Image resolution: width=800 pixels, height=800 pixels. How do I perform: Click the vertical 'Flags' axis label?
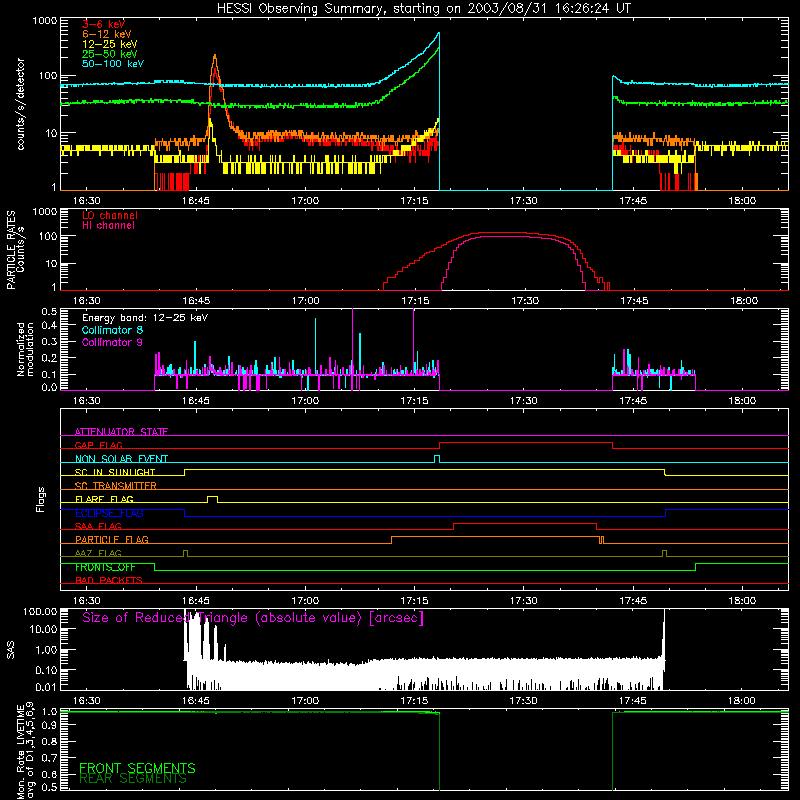(x=41, y=499)
